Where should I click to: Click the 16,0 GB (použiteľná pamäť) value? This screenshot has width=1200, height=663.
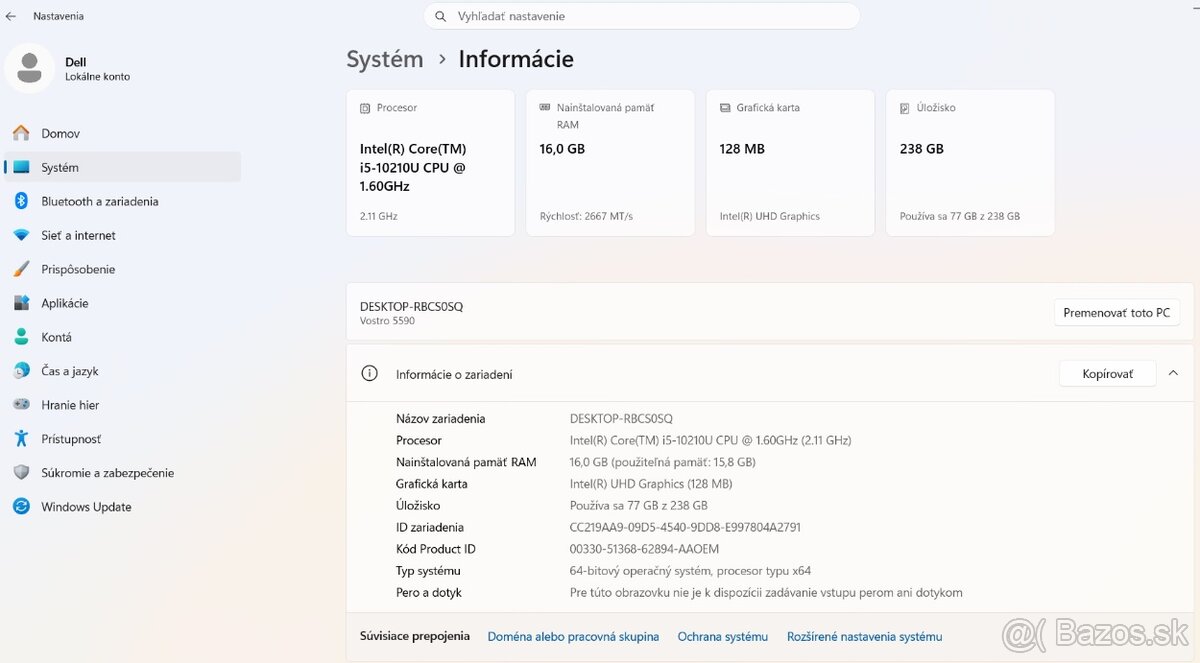(x=662, y=462)
